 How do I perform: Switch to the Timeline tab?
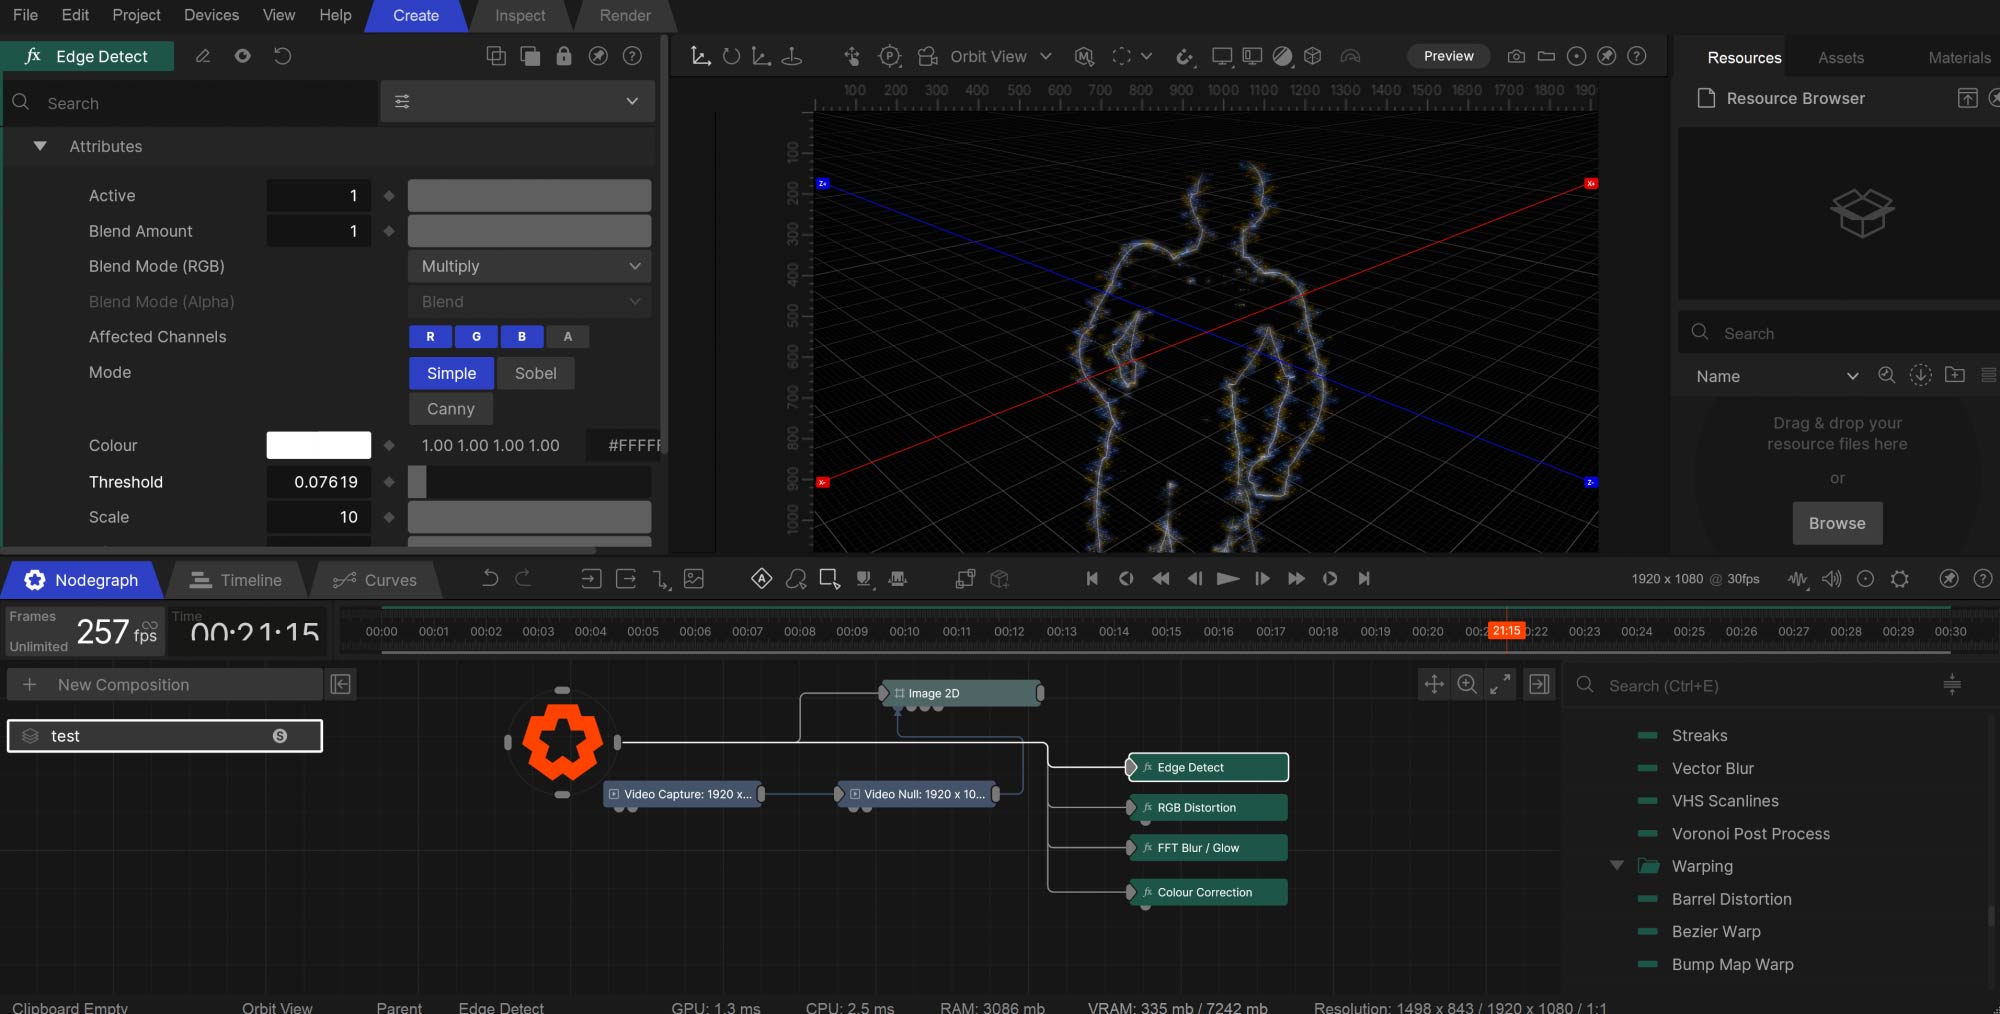tap(236, 580)
